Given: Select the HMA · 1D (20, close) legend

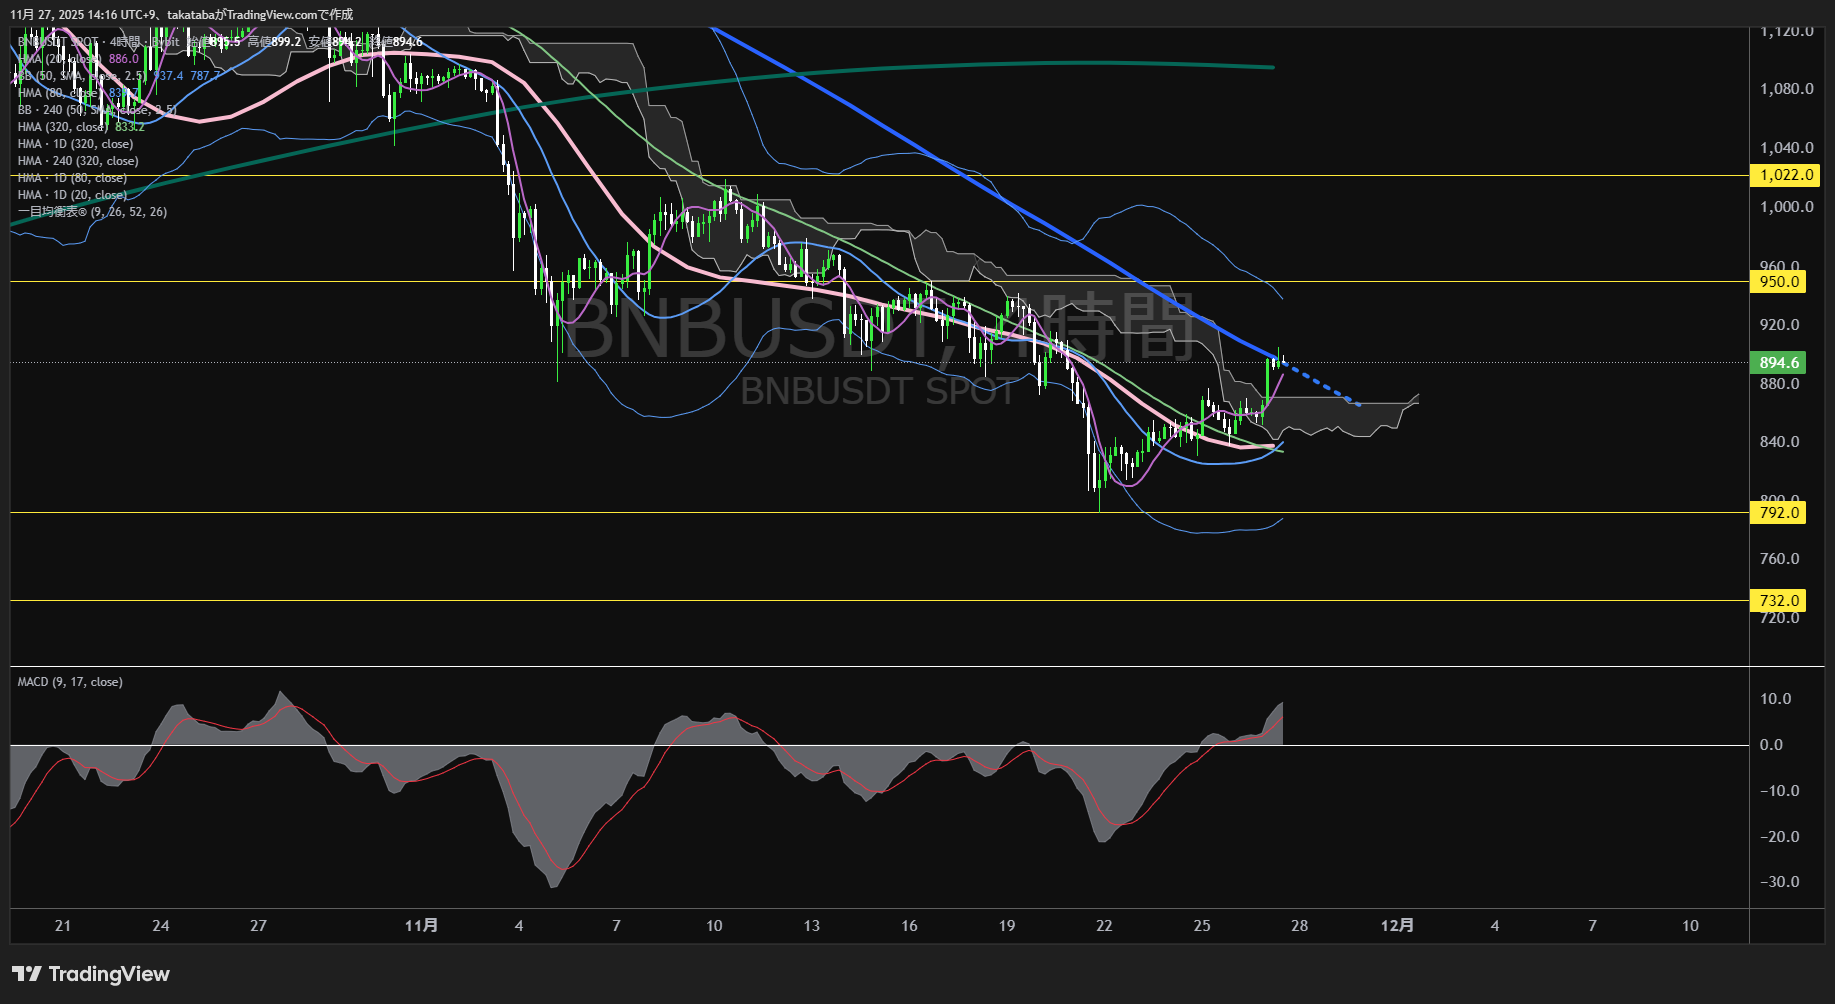Looking at the screenshot, I should pos(72,195).
